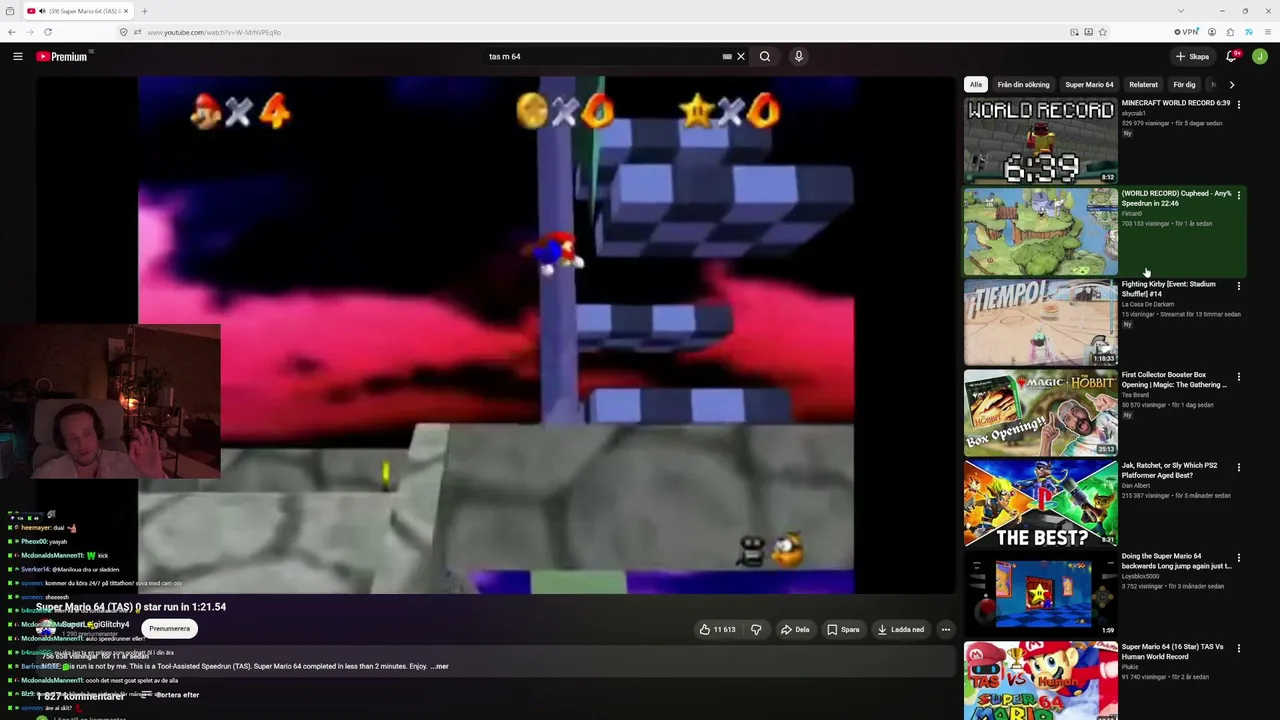The image size is (1280, 720).
Task: Open more actions menu beside Ladda ned
Action: [946, 629]
